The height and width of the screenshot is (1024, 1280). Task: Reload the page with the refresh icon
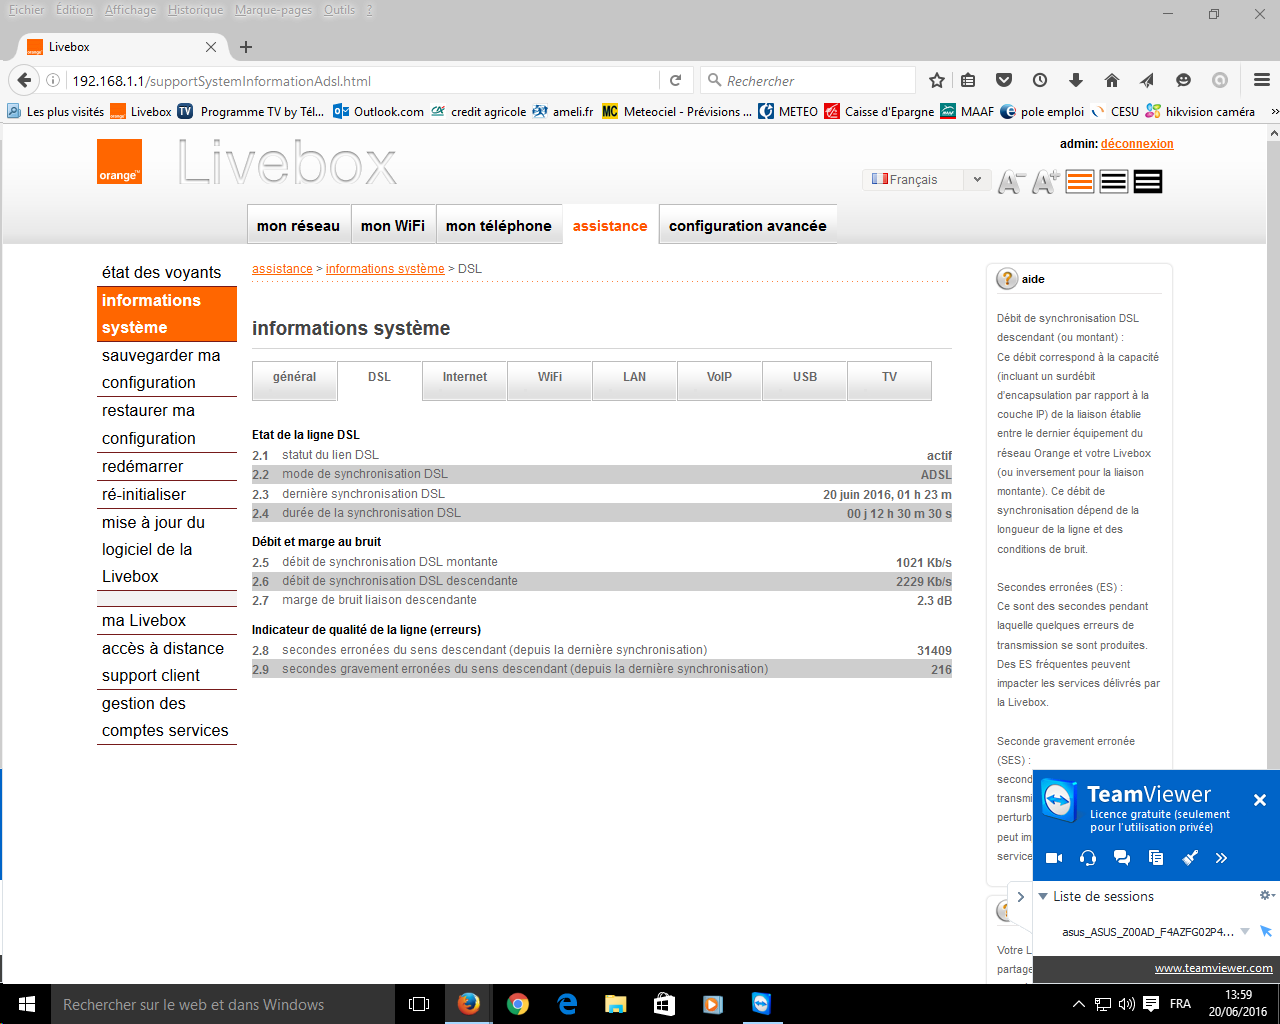click(x=675, y=80)
